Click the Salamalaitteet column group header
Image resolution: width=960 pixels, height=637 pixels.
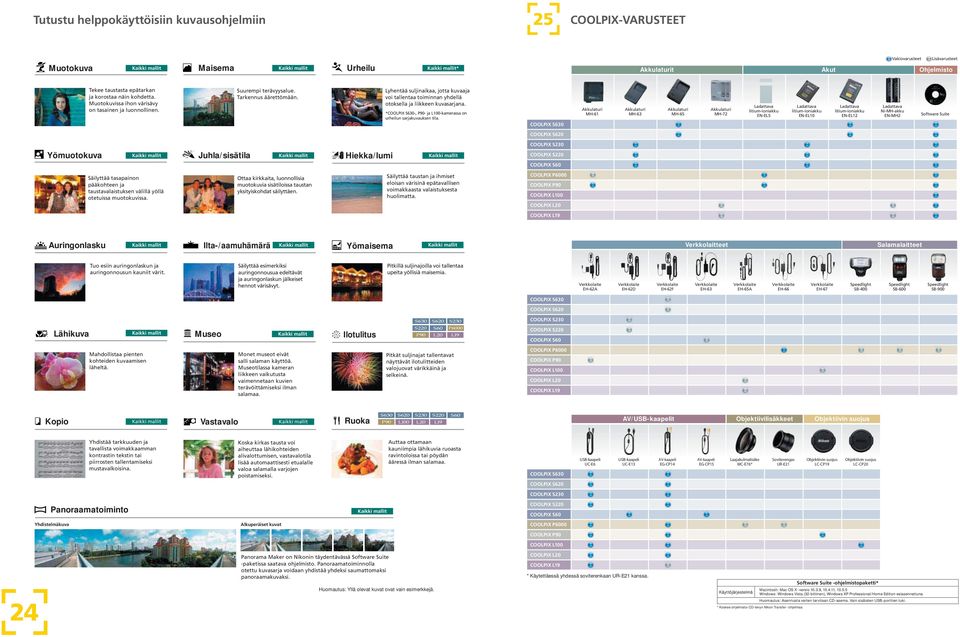[899, 244]
